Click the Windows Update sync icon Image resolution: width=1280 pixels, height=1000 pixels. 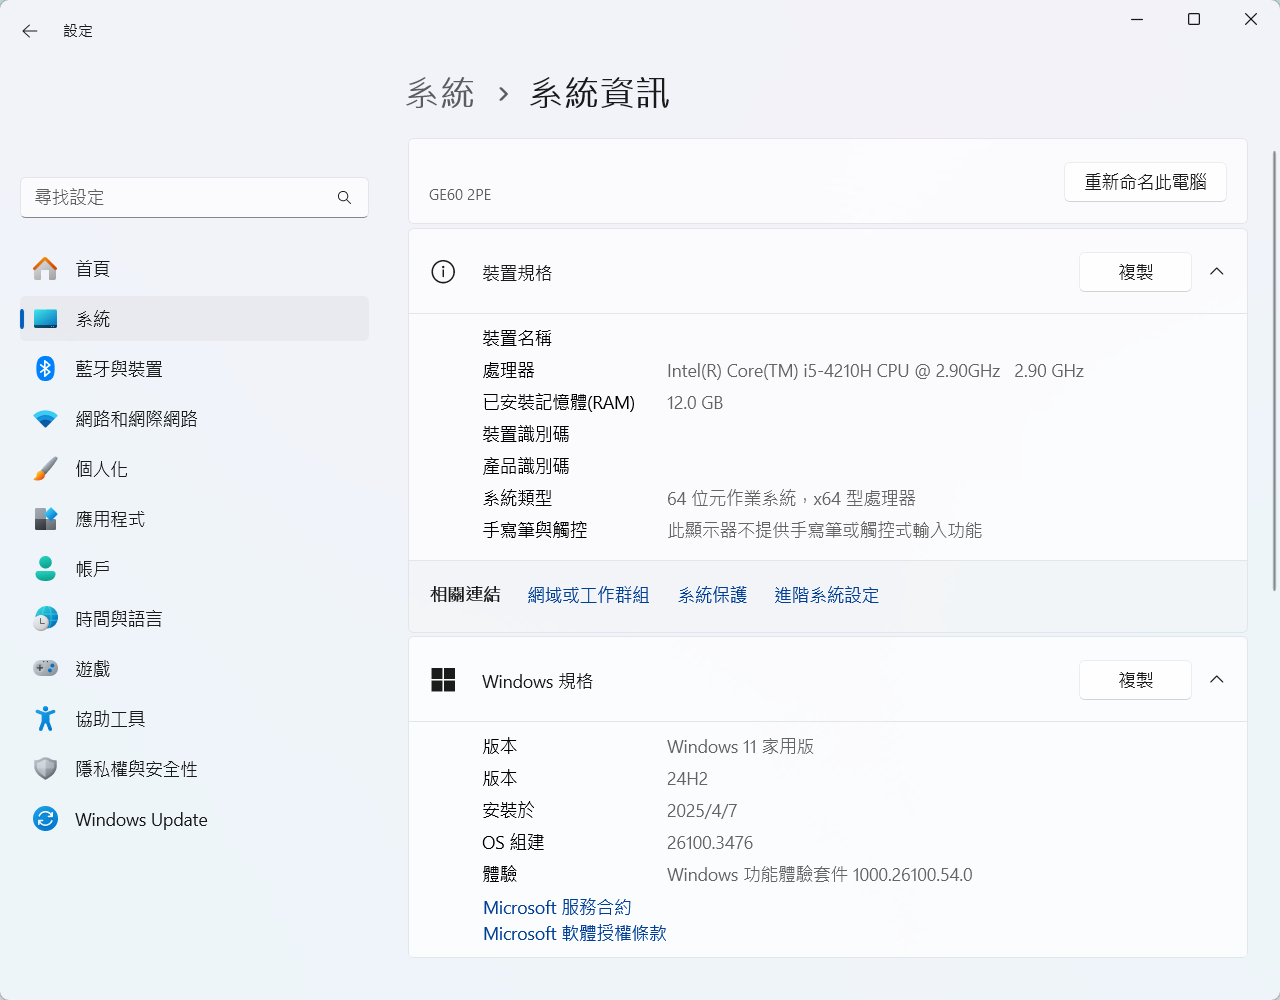pos(45,819)
